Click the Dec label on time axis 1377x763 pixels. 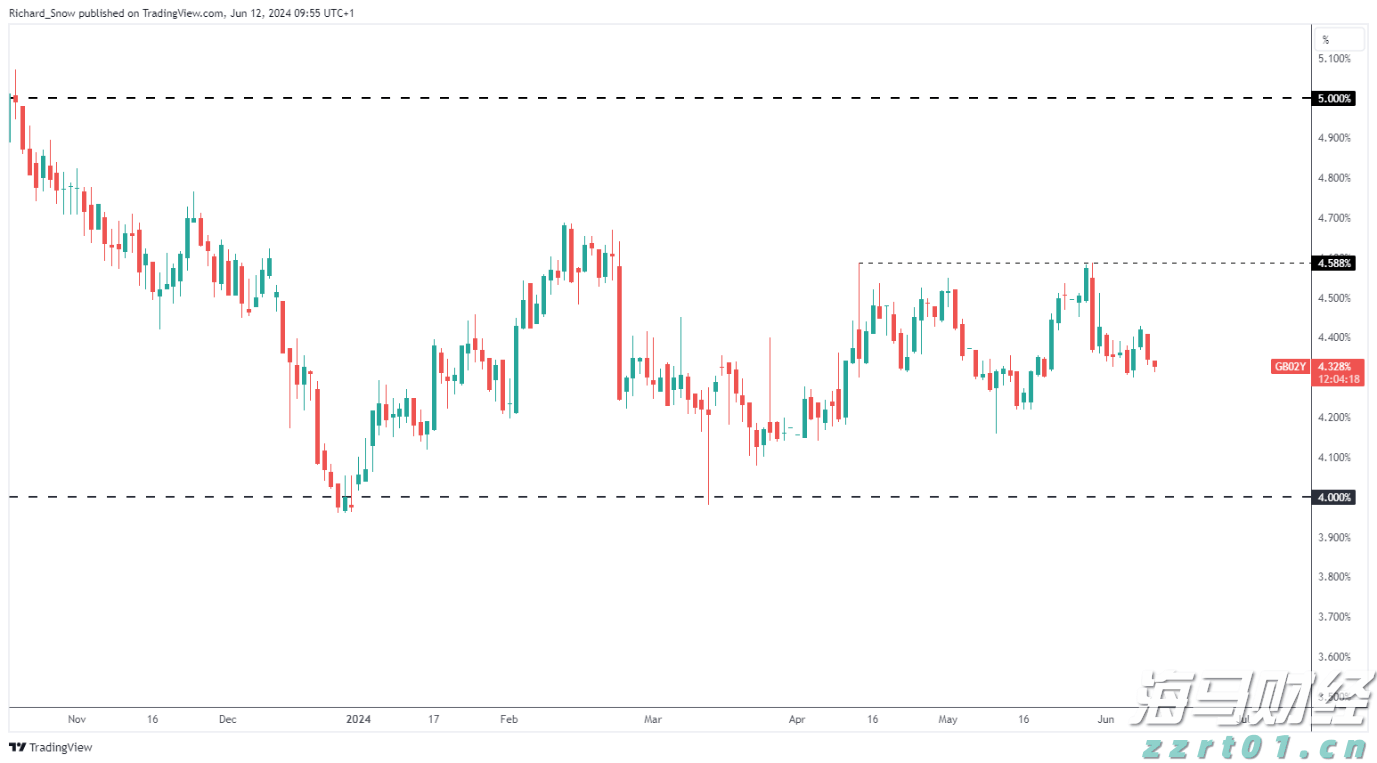[227, 719]
